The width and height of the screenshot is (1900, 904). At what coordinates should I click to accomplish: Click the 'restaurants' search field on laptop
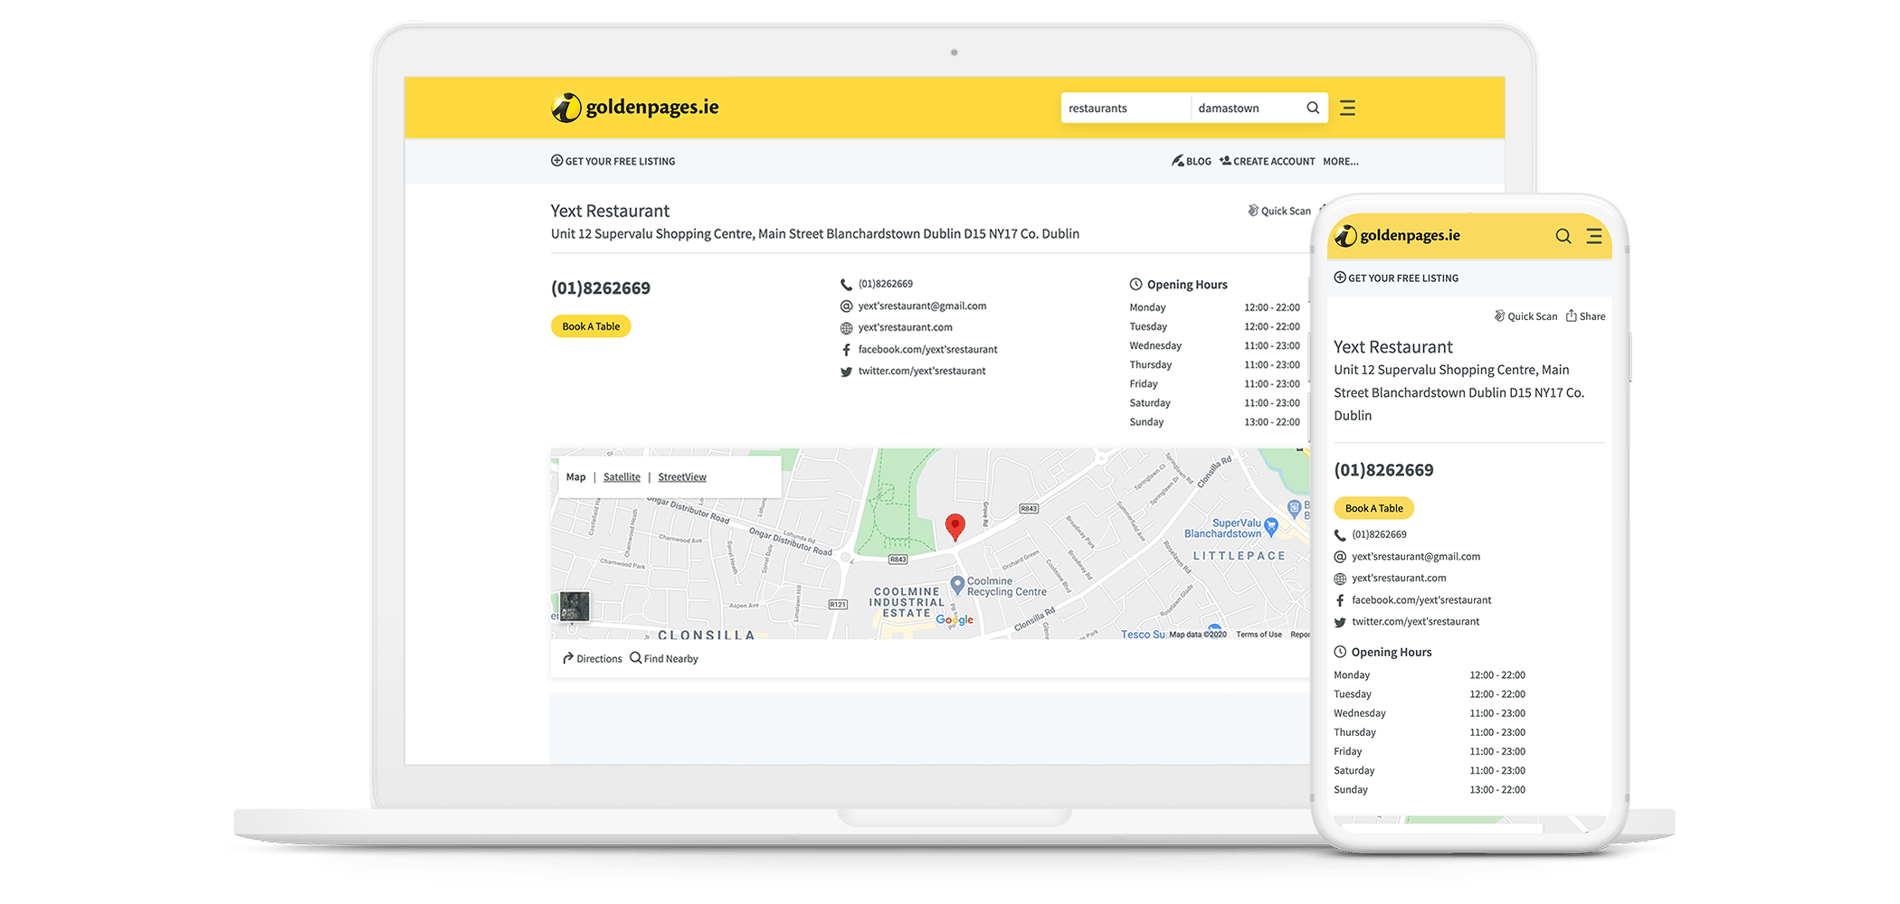(x=1125, y=108)
